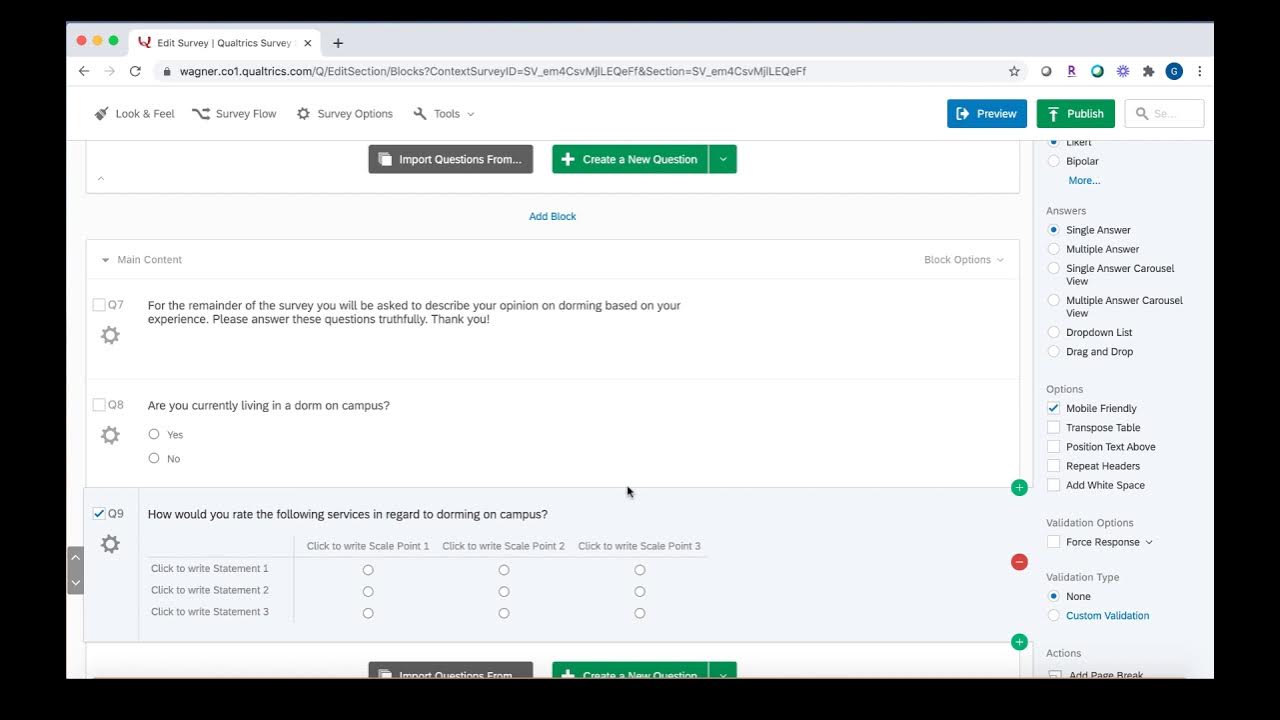Move Q9 up with side arrow
This screenshot has height=720, width=1280.
pos(75,559)
